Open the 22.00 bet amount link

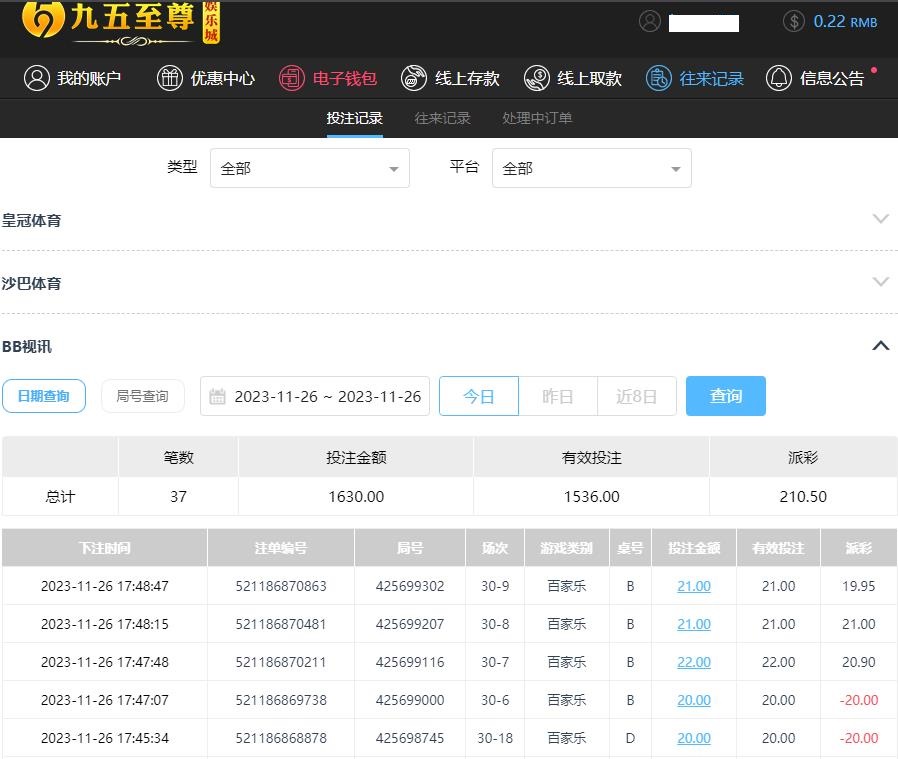point(694,662)
